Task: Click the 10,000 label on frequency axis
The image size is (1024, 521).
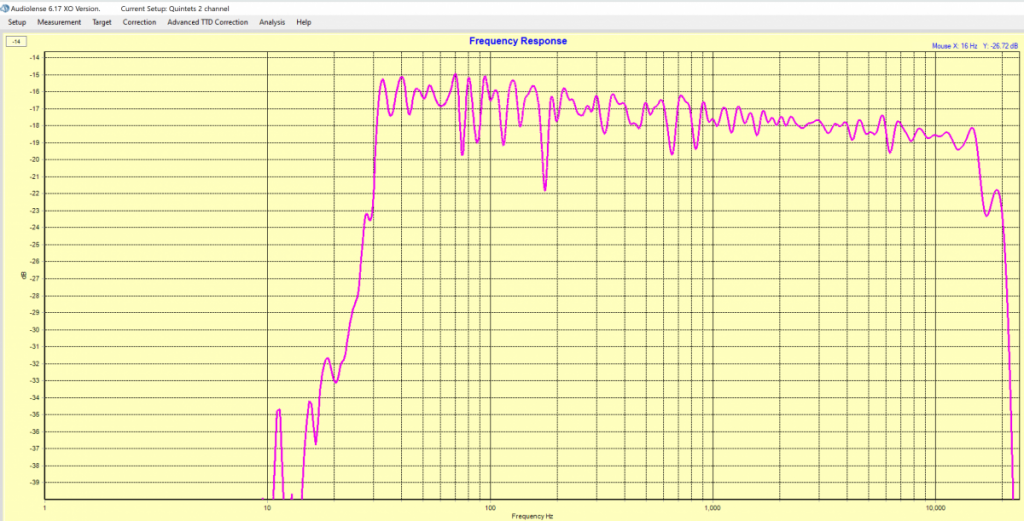Action: point(935,507)
